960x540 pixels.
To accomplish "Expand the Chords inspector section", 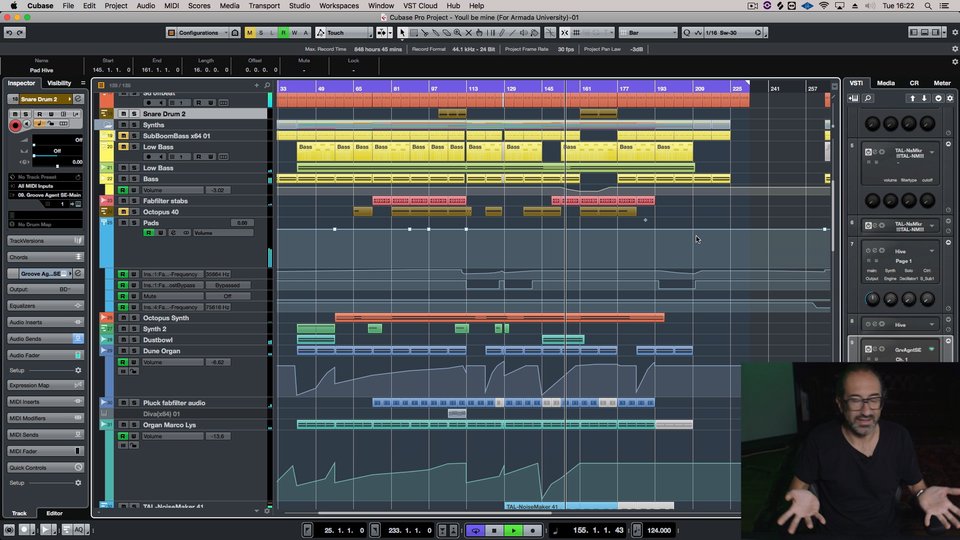I will point(45,257).
